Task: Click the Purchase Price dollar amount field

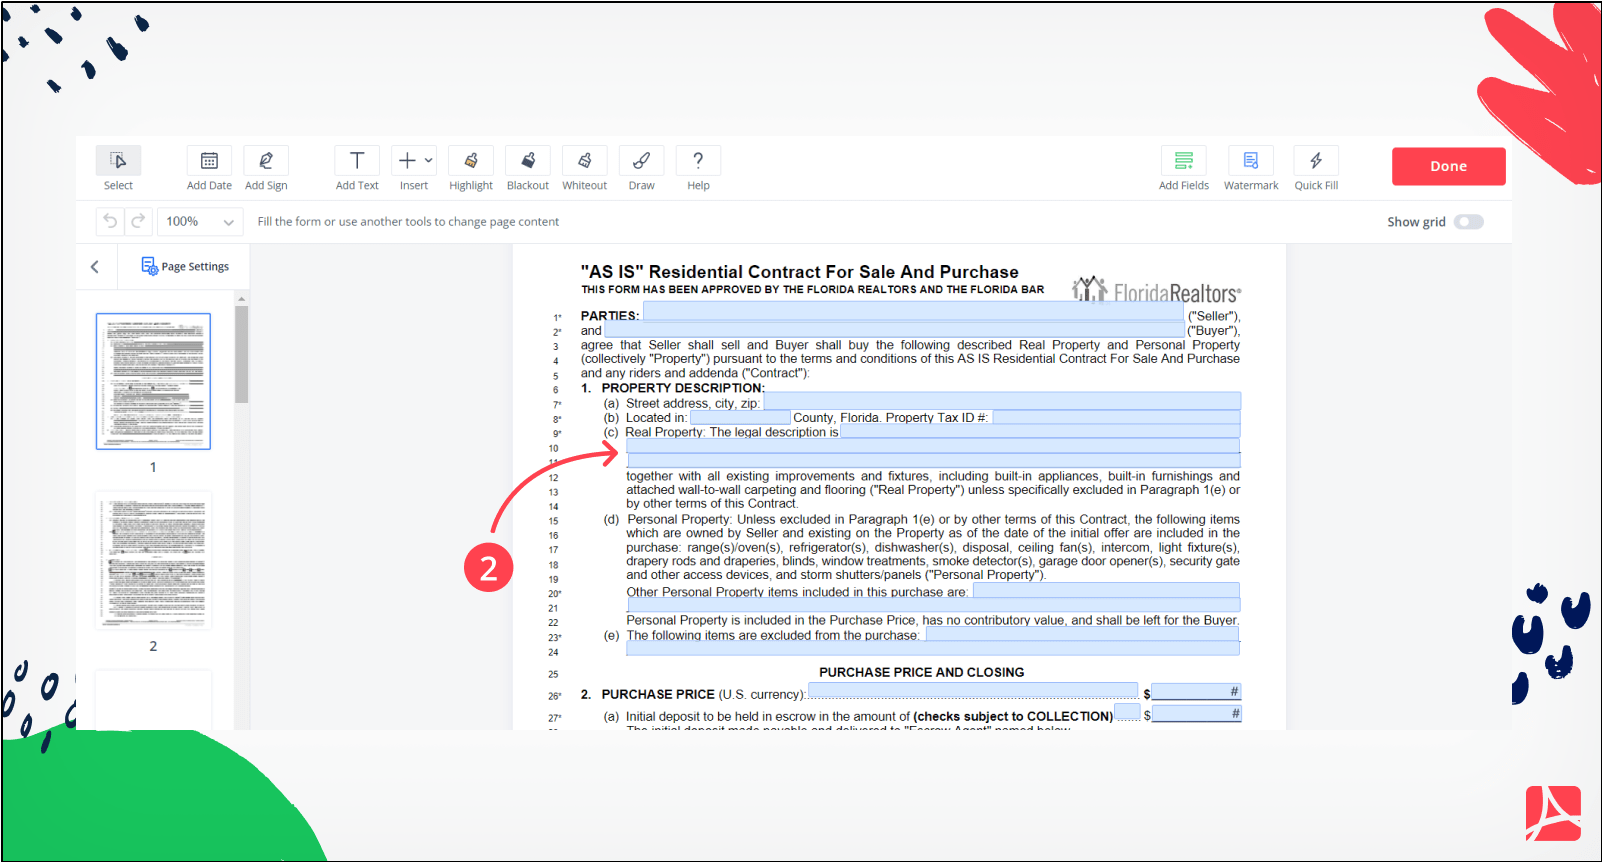Action: tap(1196, 691)
